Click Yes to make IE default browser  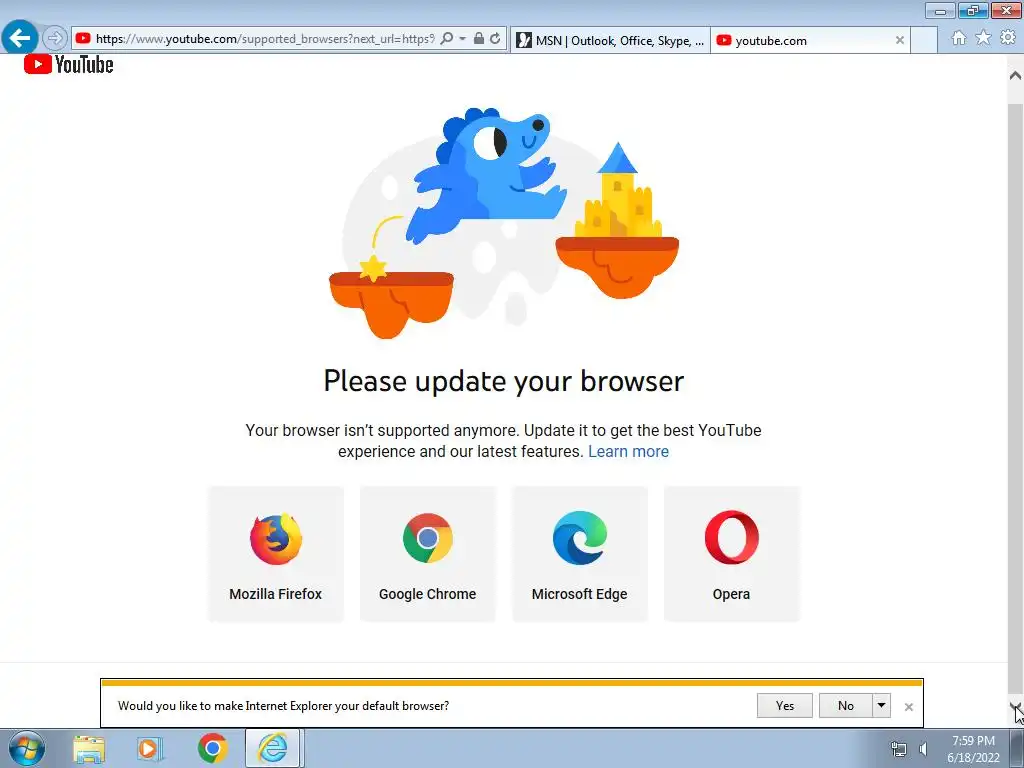pos(784,705)
